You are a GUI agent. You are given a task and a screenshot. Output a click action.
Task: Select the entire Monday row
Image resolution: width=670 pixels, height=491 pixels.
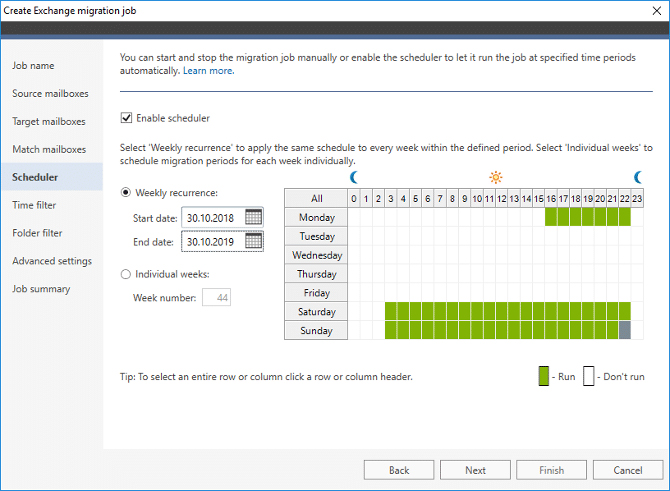tap(316, 217)
